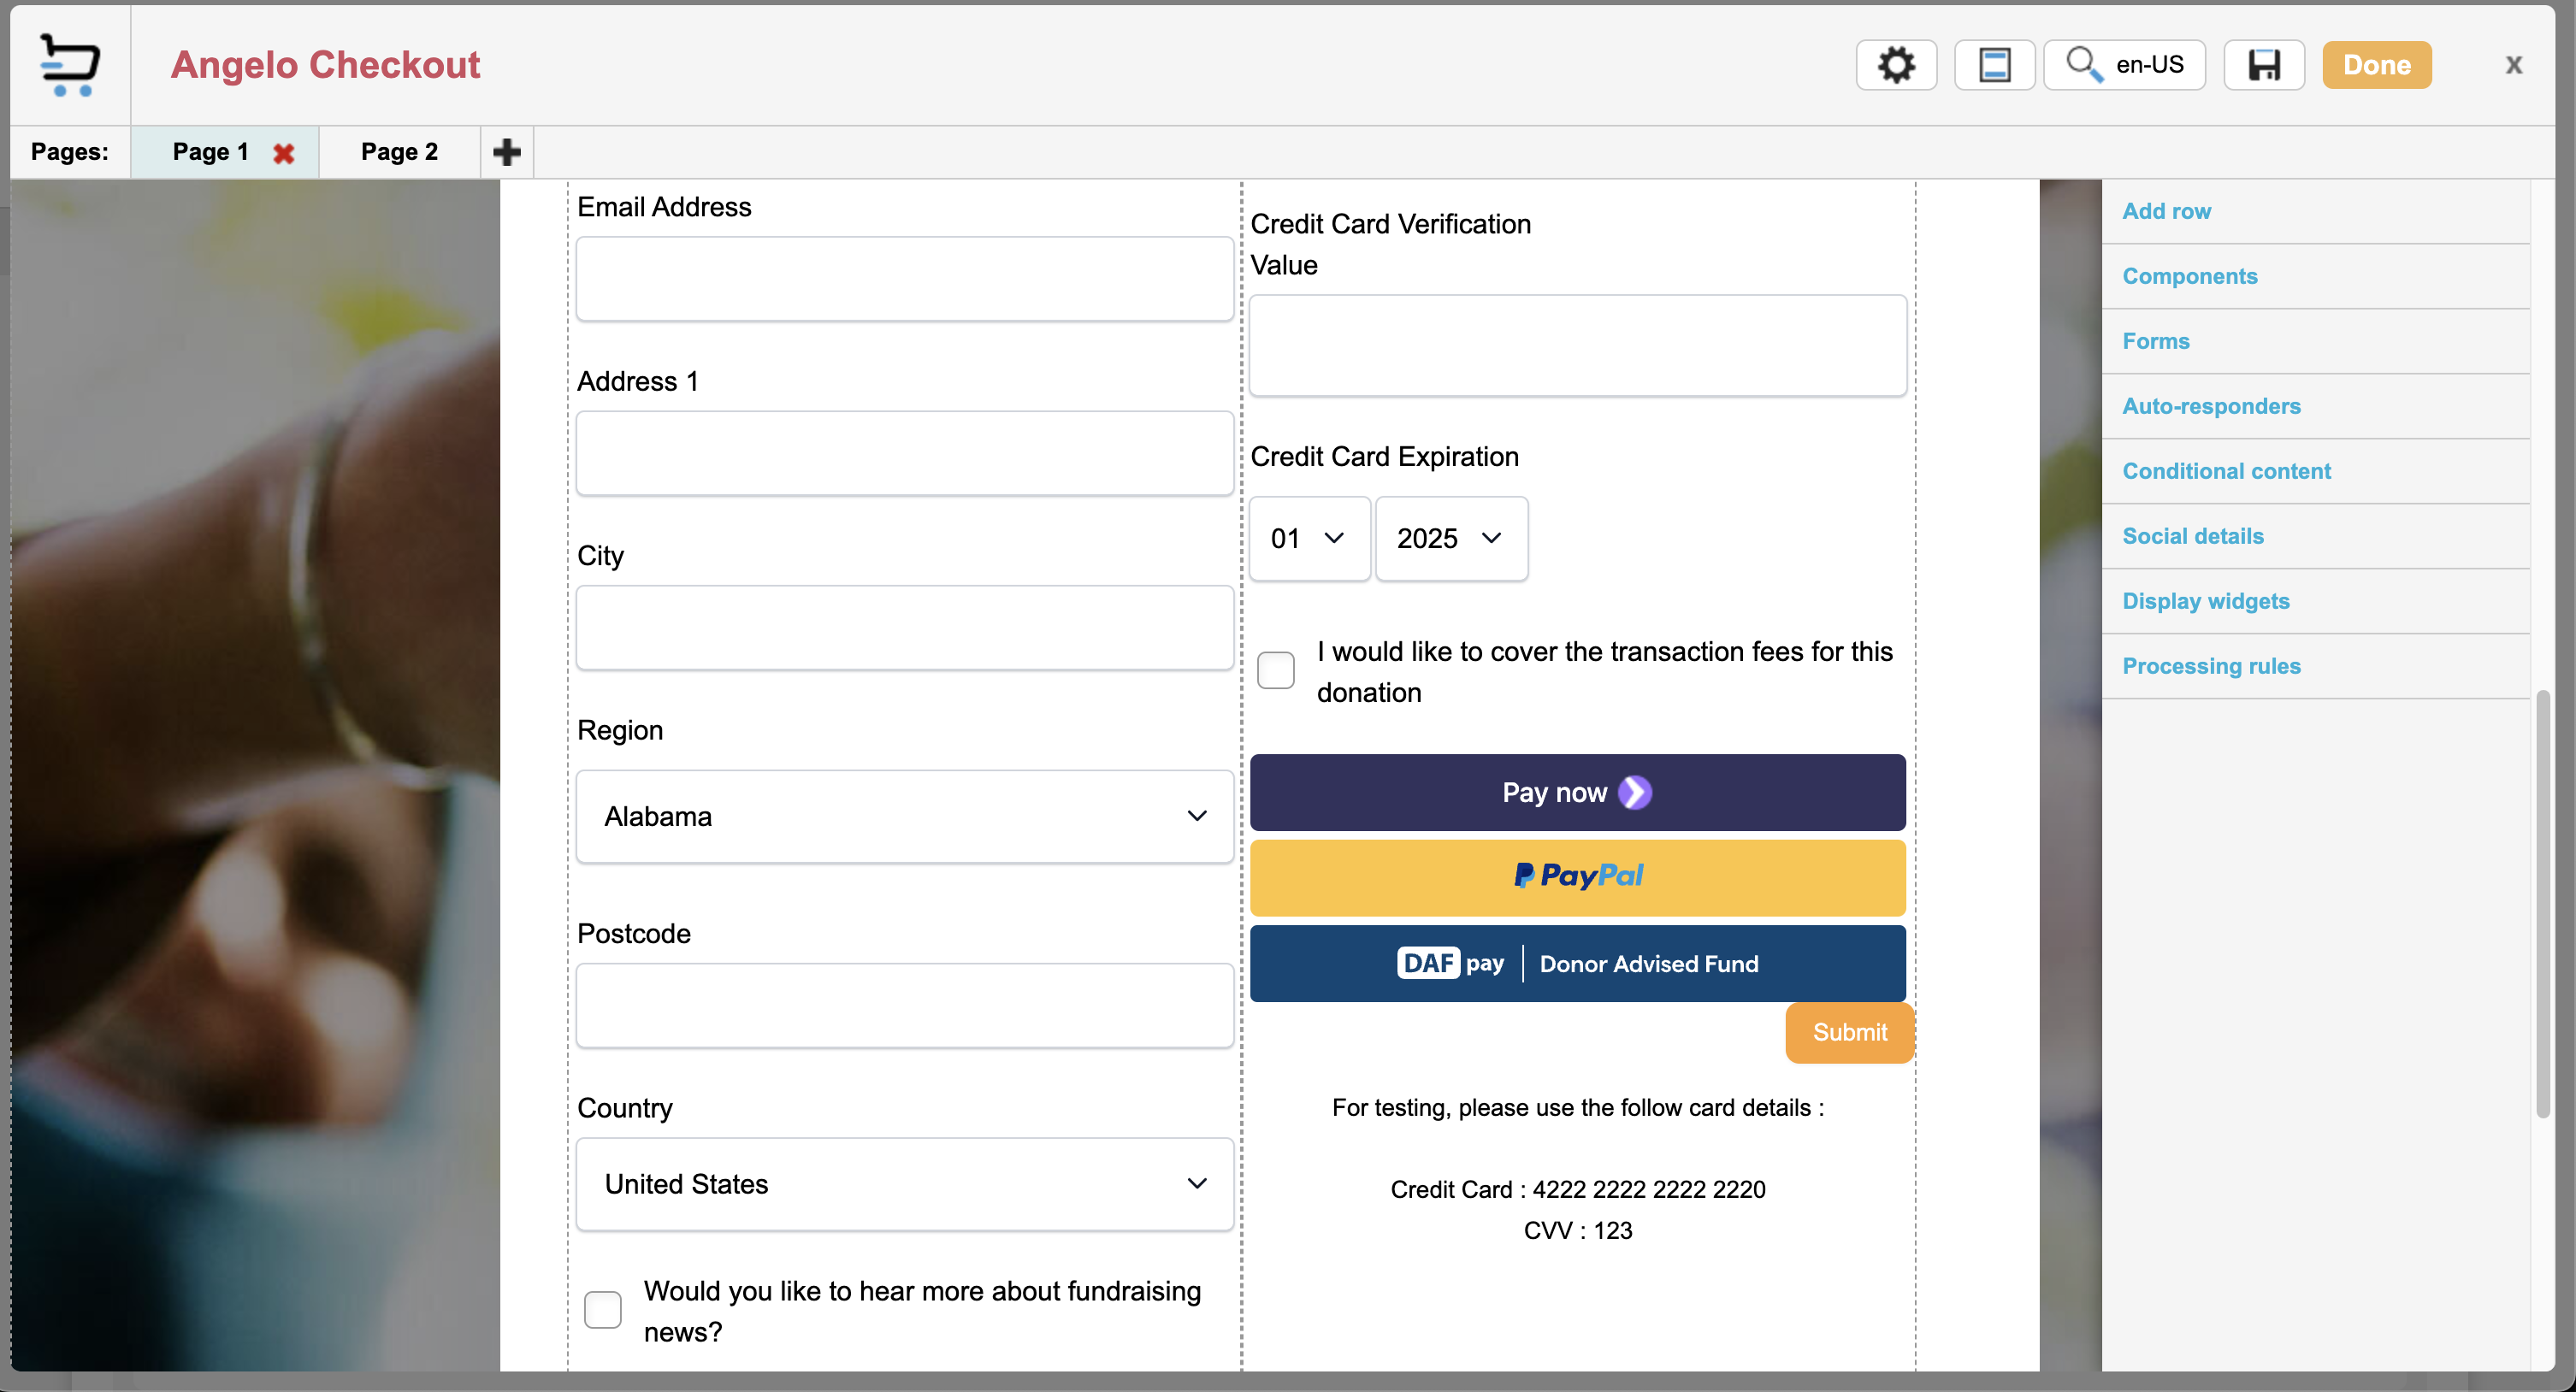The height and width of the screenshot is (1392, 2576).
Task: Switch to Page 2 tab
Action: 399,152
